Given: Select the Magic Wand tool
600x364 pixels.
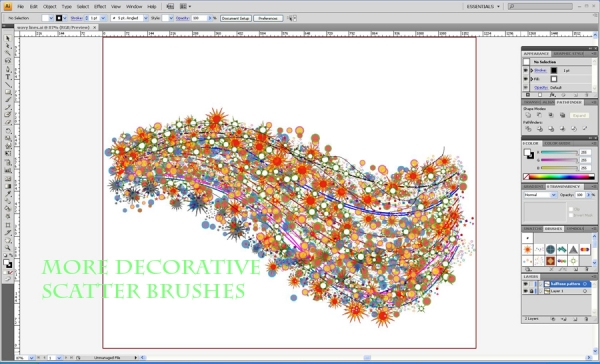Looking at the screenshot, I should 8,53.
